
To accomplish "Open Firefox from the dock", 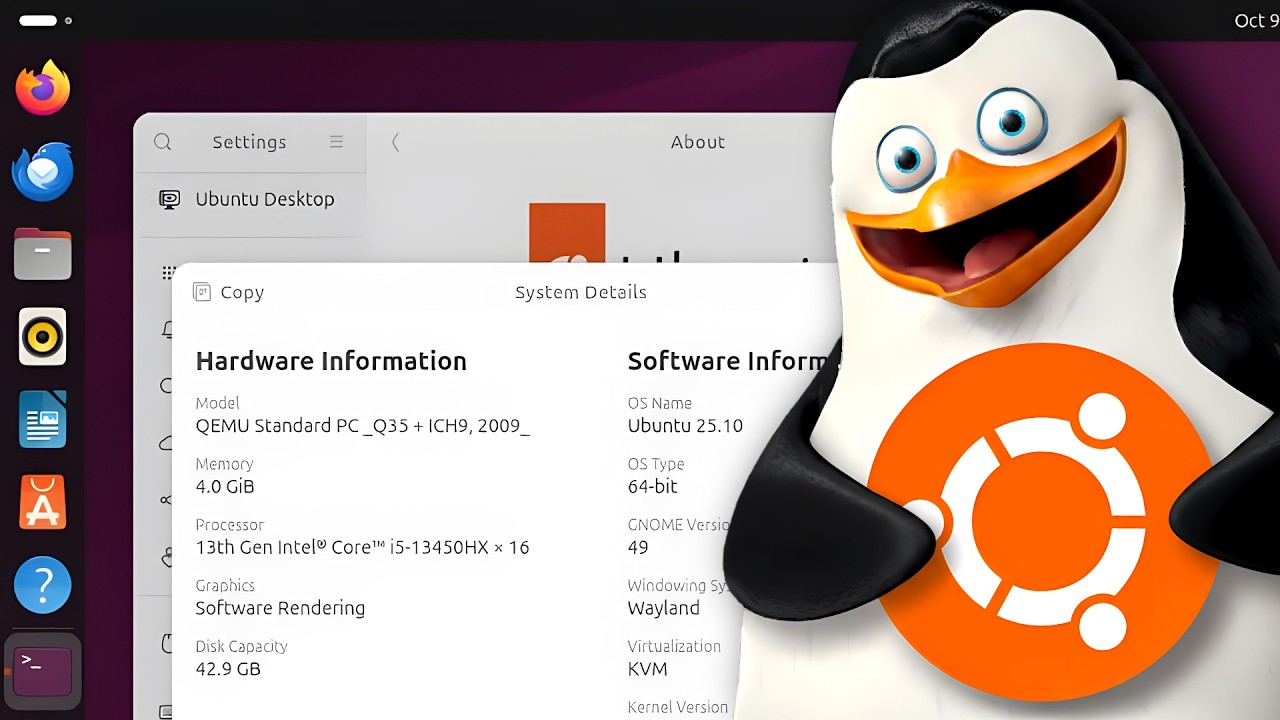I will [43, 89].
